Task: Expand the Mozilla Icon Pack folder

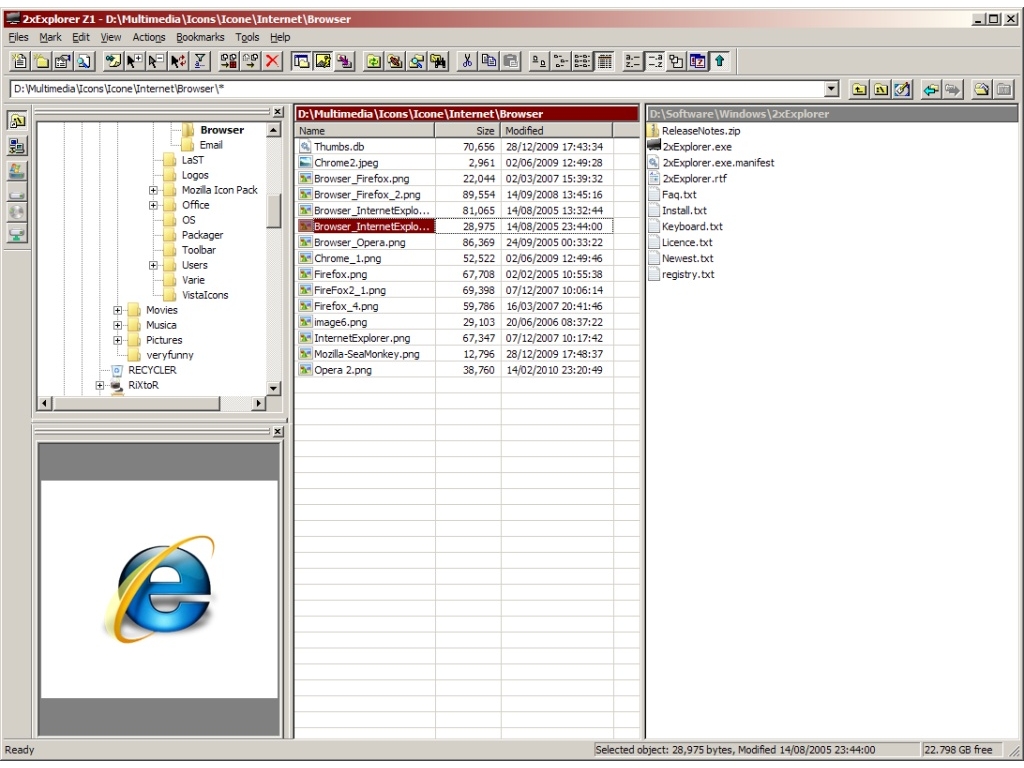Action: (153, 190)
